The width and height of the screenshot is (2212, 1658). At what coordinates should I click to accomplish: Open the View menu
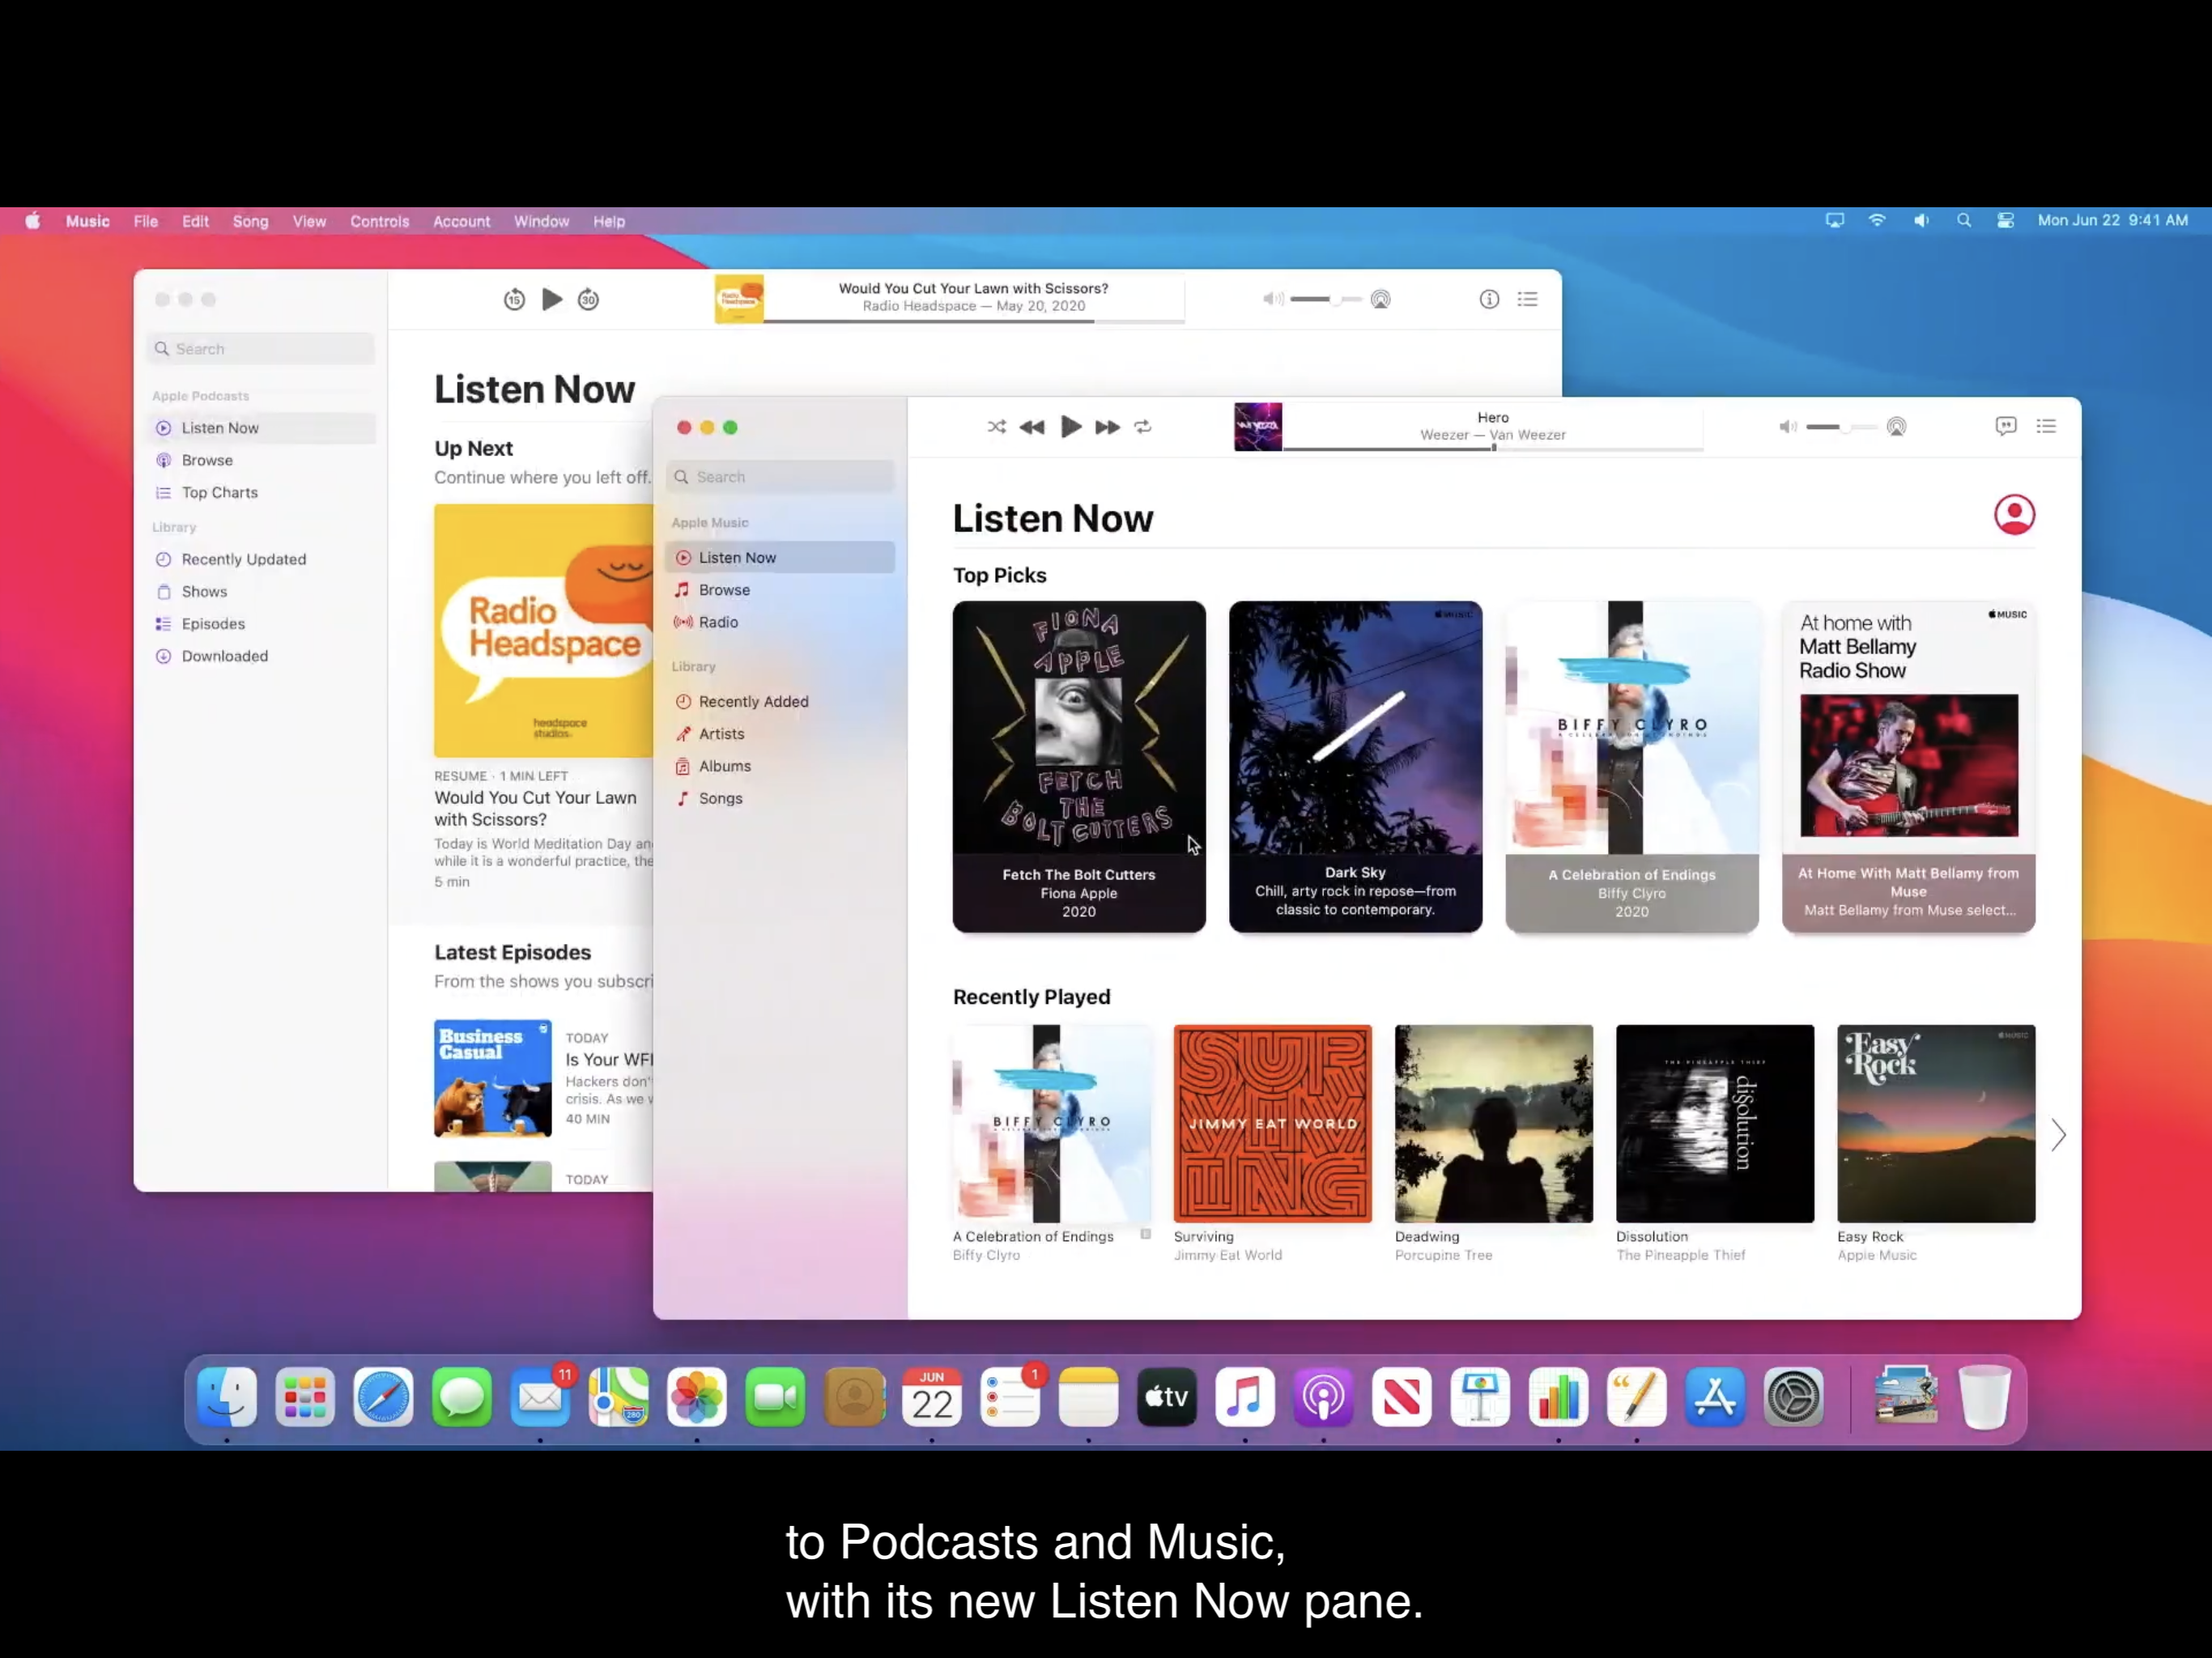[309, 221]
